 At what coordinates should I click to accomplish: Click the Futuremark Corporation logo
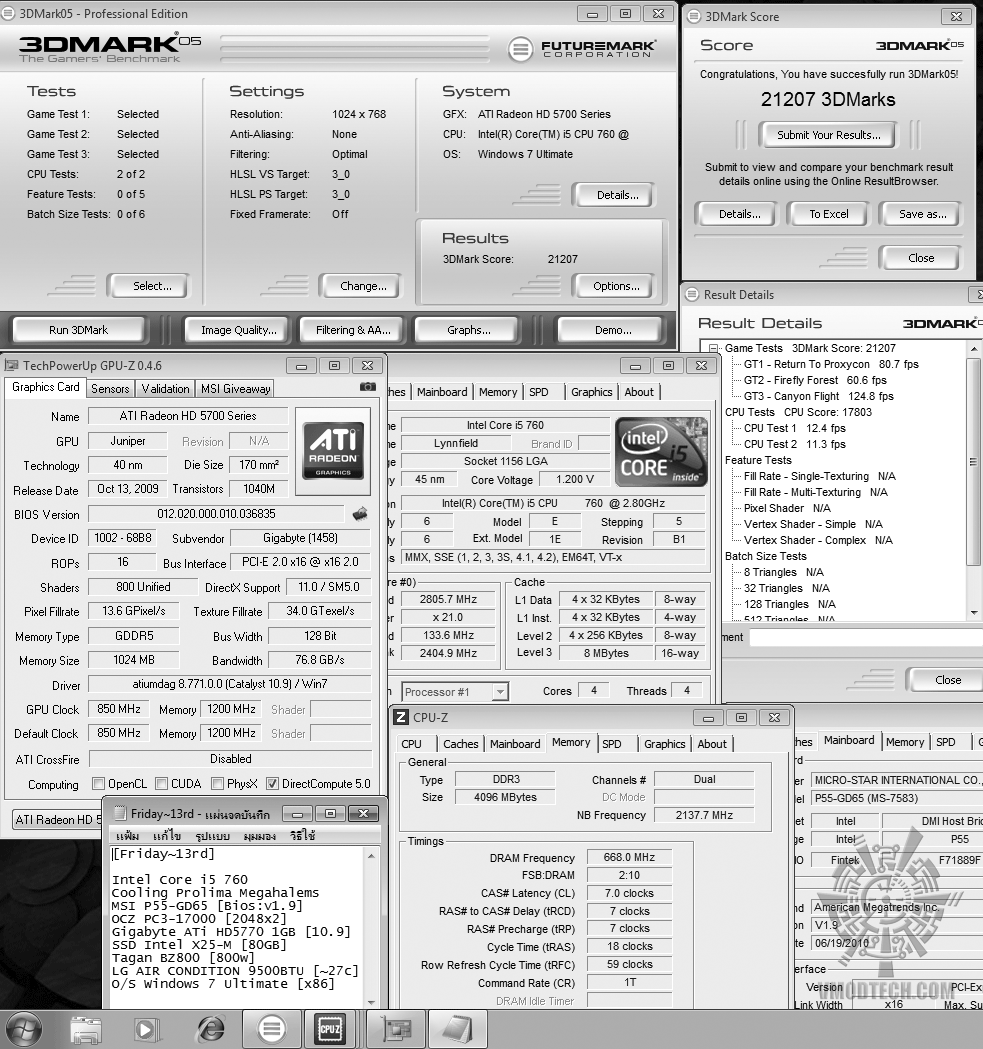pyautogui.click(x=582, y=49)
